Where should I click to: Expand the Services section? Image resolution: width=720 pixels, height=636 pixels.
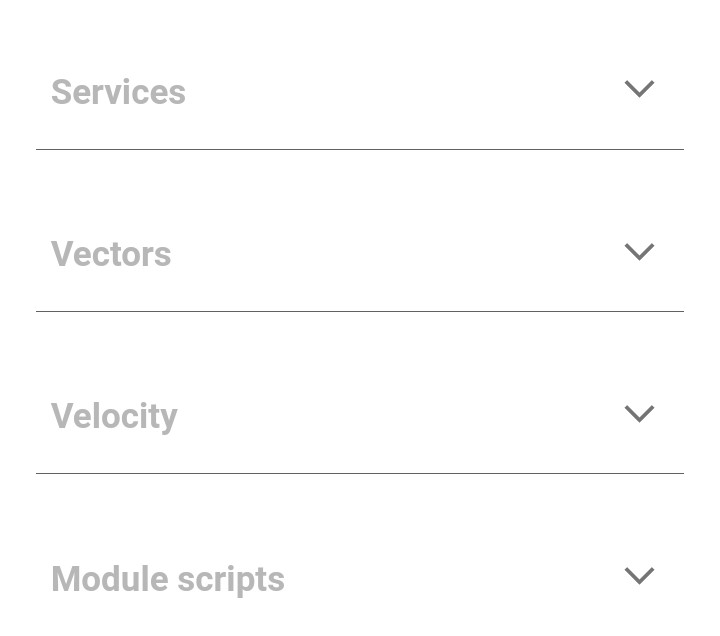(639, 89)
